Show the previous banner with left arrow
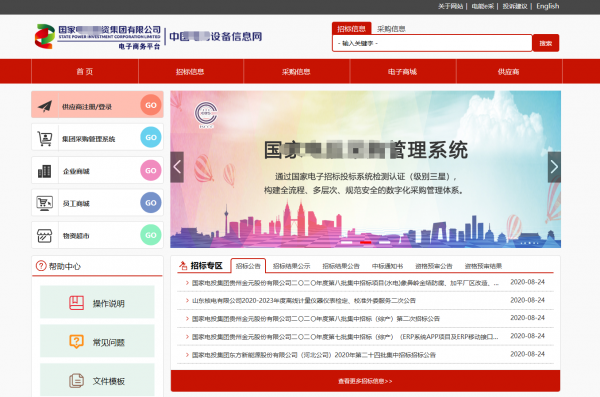The image size is (600, 397). [177, 167]
